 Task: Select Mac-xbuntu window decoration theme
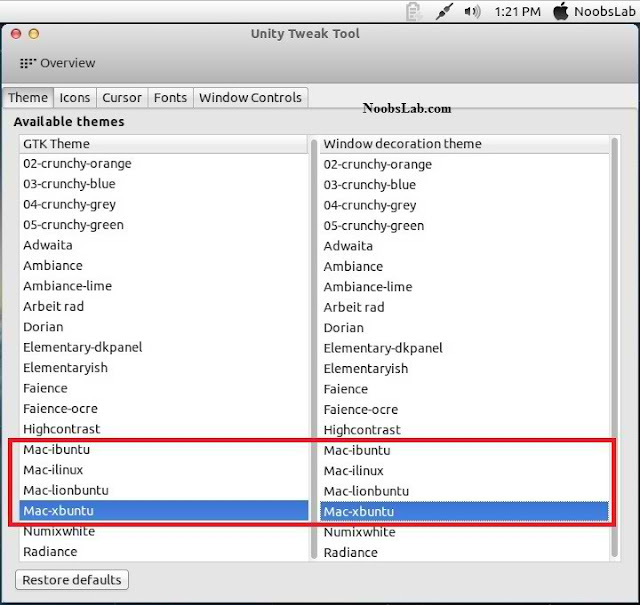coord(464,512)
